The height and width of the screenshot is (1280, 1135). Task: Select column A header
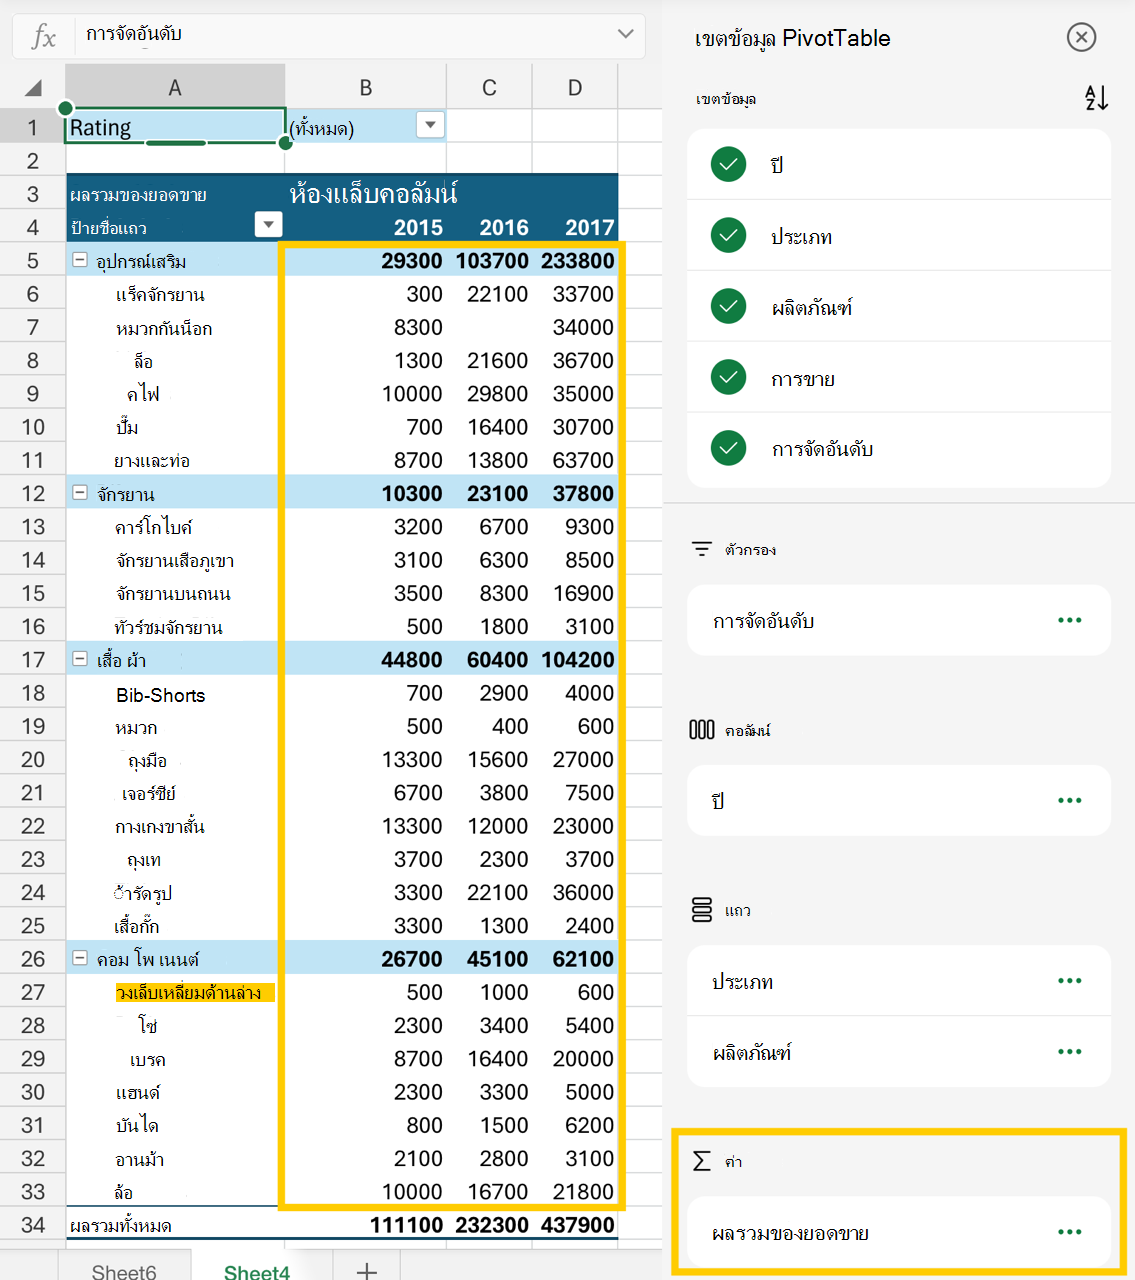pyautogui.click(x=175, y=88)
